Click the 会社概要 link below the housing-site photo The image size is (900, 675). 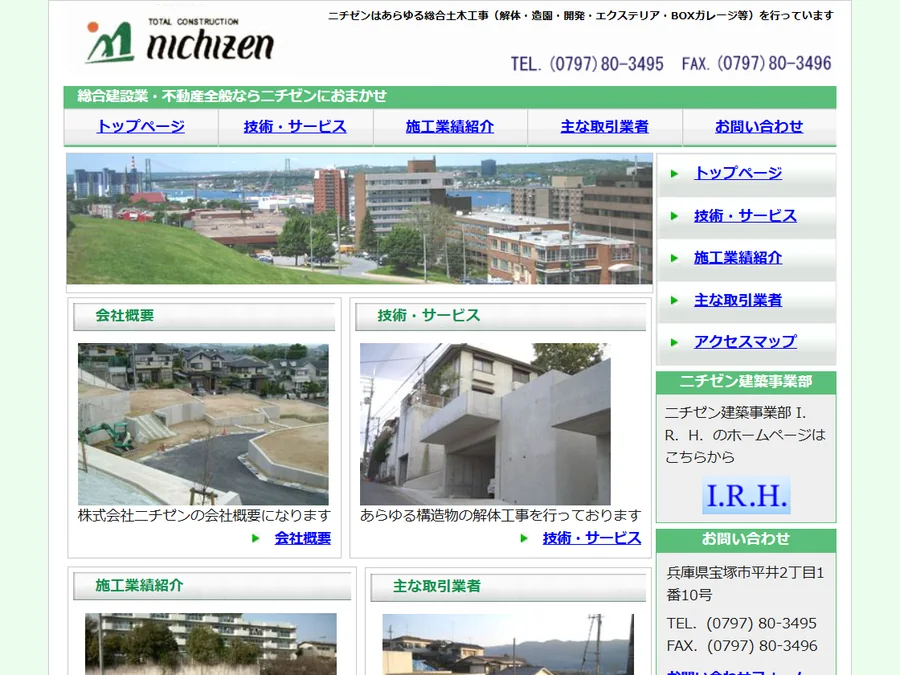tap(302, 538)
